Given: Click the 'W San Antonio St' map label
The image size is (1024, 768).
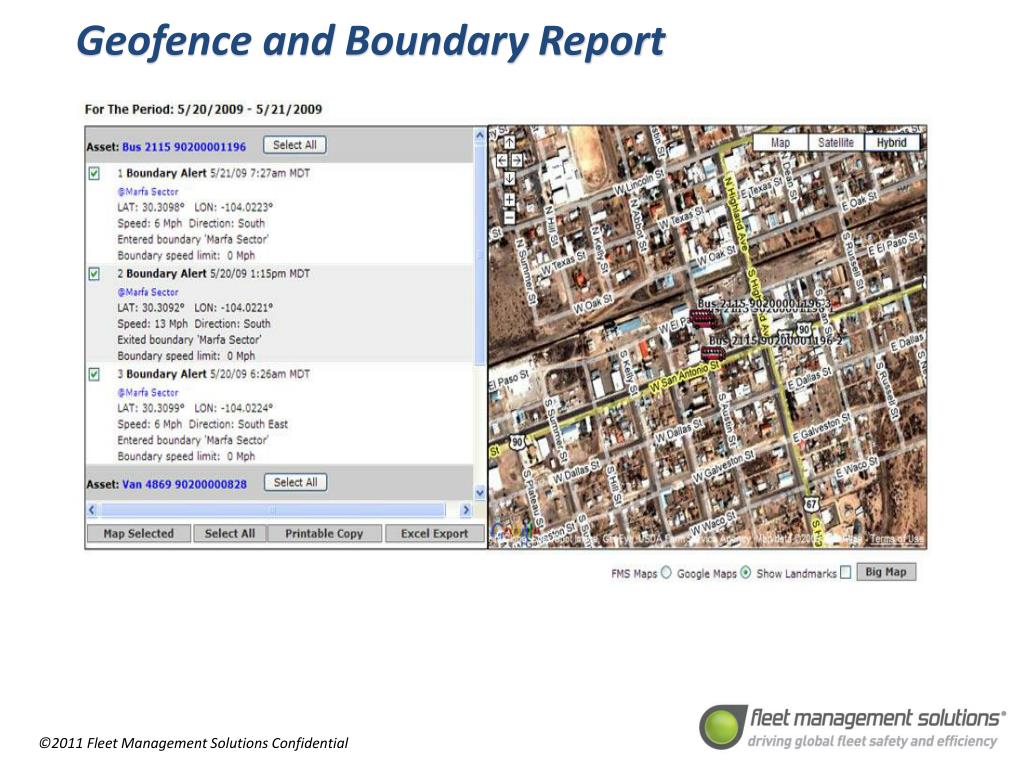Looking at the screenshot, I should click(x=683, y=378).
